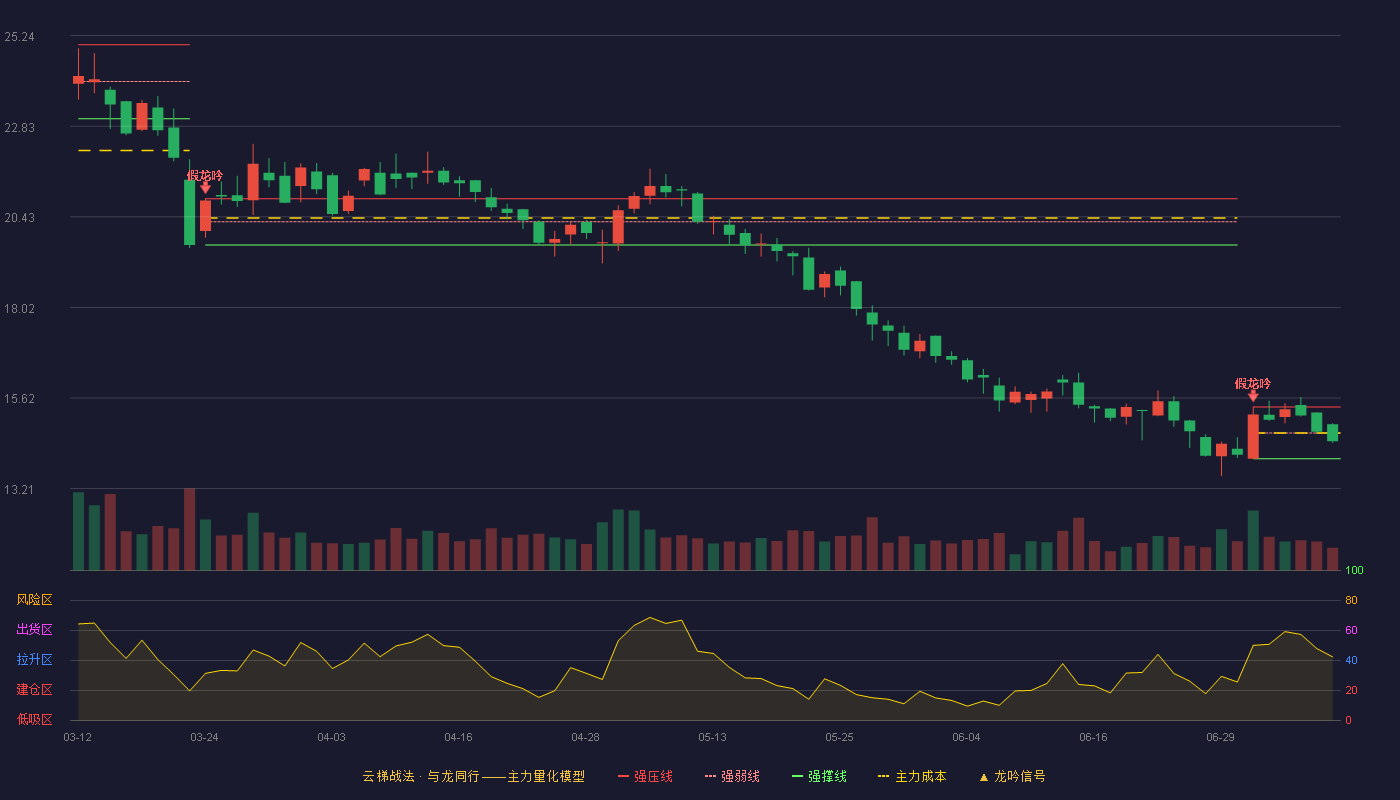This screenshot has height=800, width=1400.
Task: Click the 22.83 price axis label
Action: click(19, 128)
